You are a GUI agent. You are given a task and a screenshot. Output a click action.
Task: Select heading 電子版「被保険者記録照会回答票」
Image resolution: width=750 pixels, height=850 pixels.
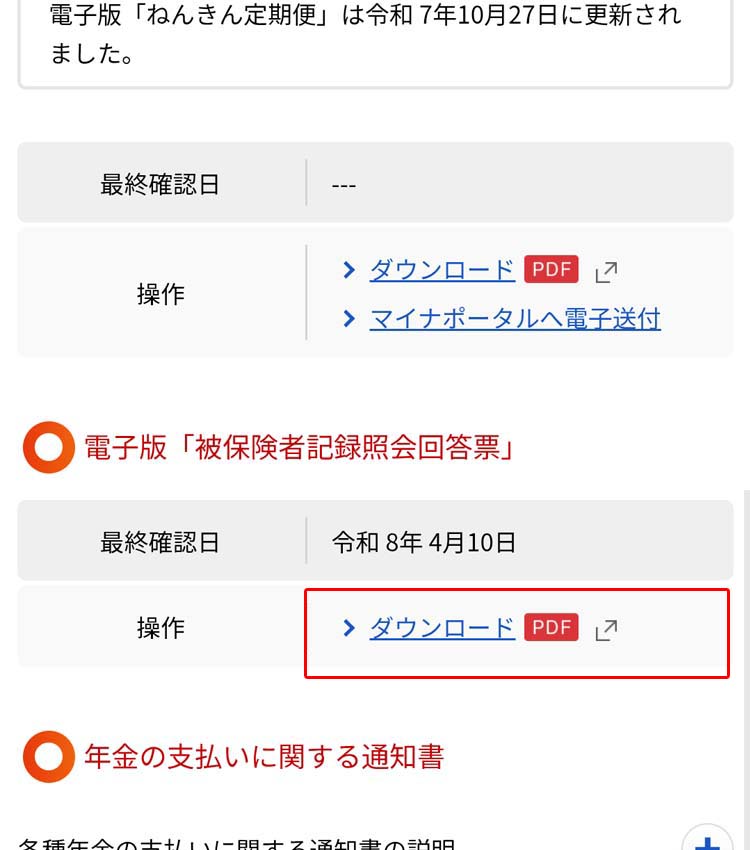click(299, 447)
